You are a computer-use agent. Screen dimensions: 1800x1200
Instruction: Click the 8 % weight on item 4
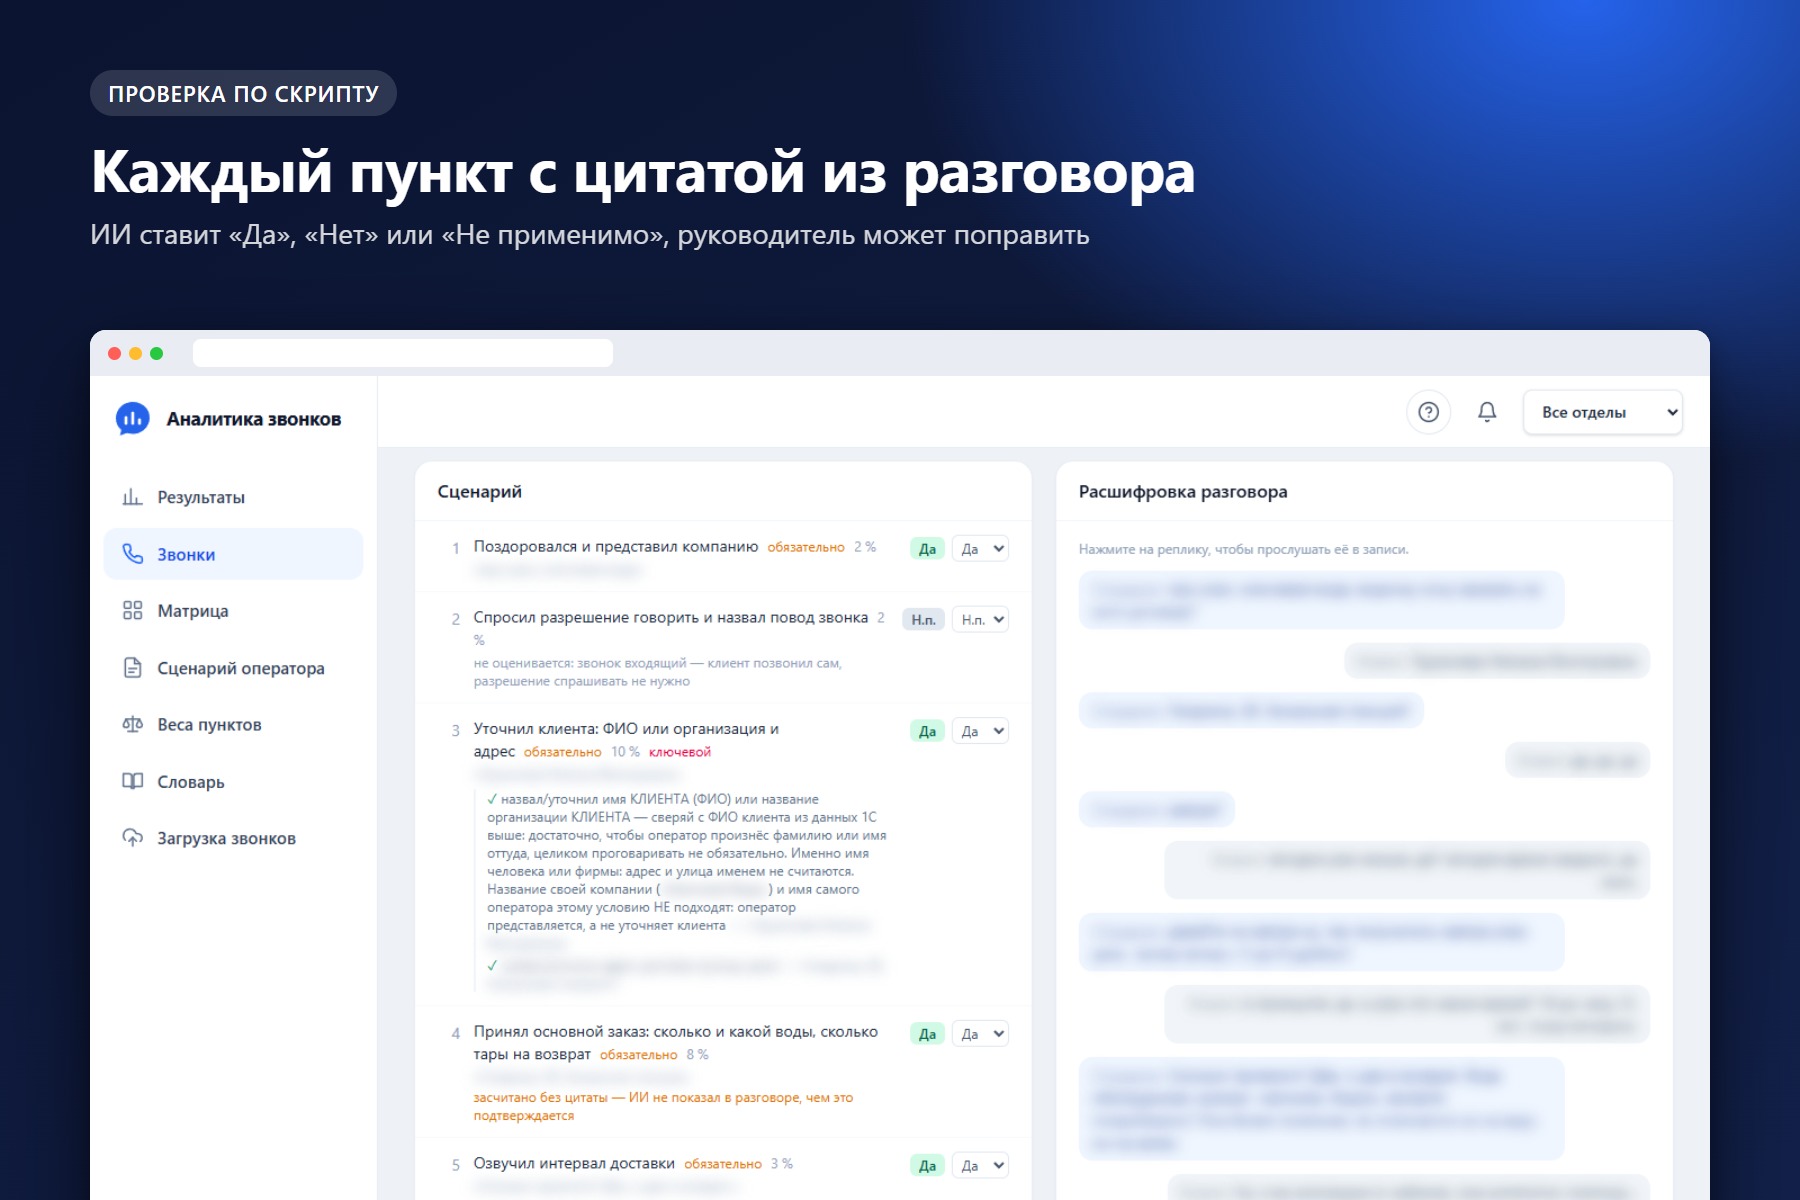point(697,1055)
